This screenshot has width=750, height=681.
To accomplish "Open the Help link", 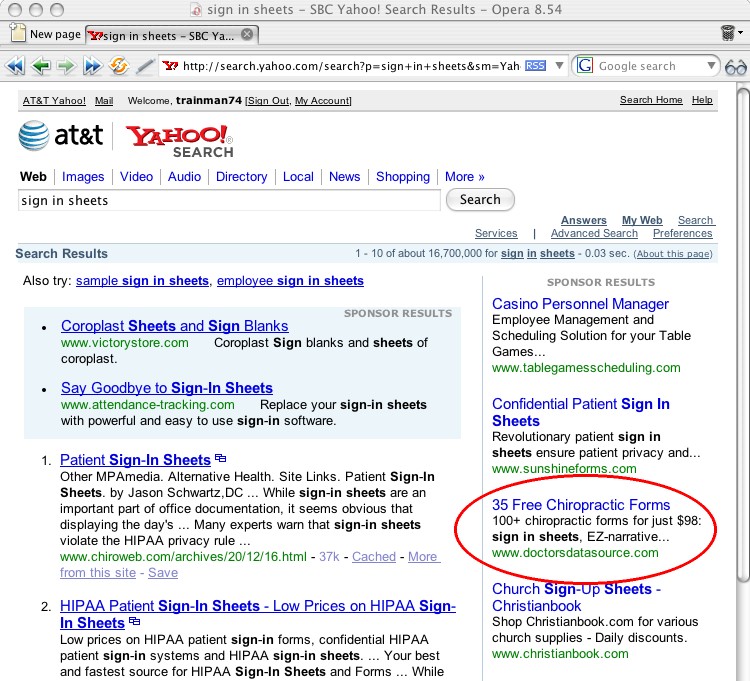I will click(702, 99).
